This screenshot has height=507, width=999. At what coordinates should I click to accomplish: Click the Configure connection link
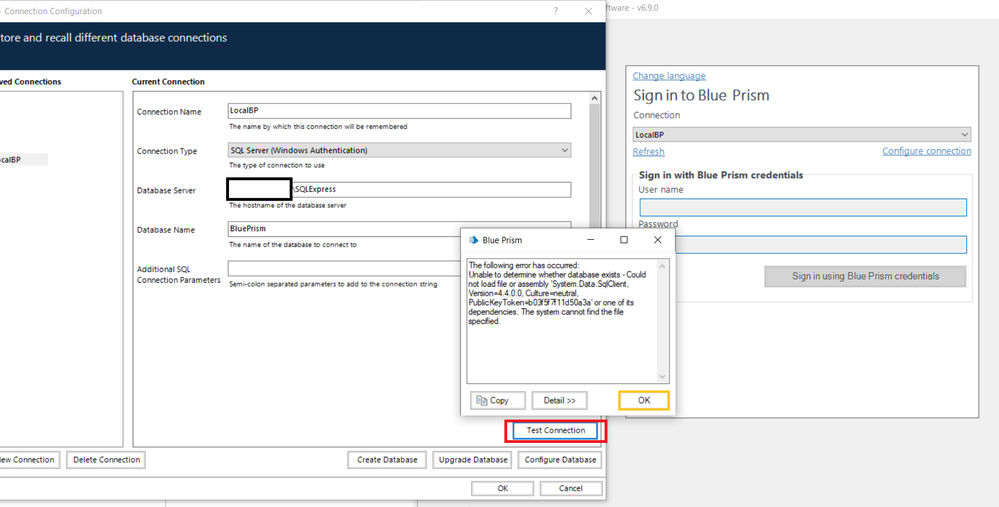click(926, 151)
